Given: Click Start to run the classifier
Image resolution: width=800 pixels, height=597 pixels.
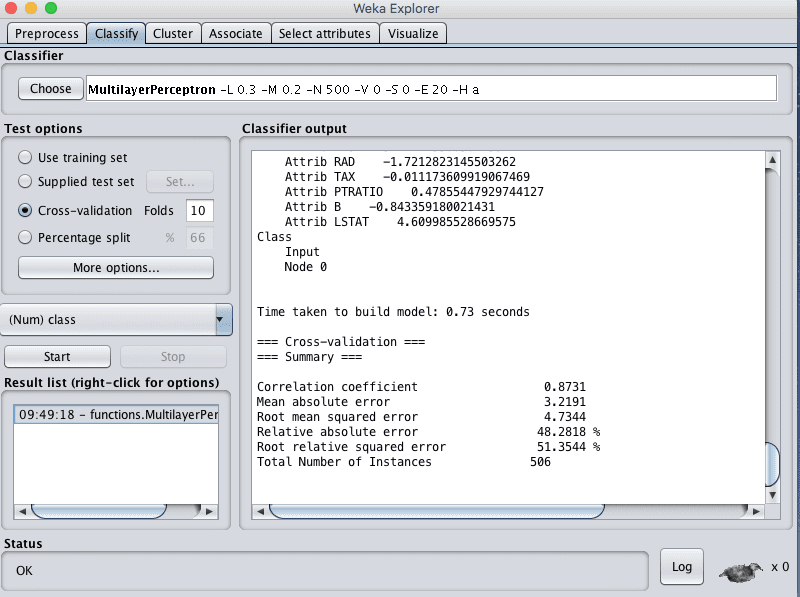Looking at the screenshot, I should point(57,357).
